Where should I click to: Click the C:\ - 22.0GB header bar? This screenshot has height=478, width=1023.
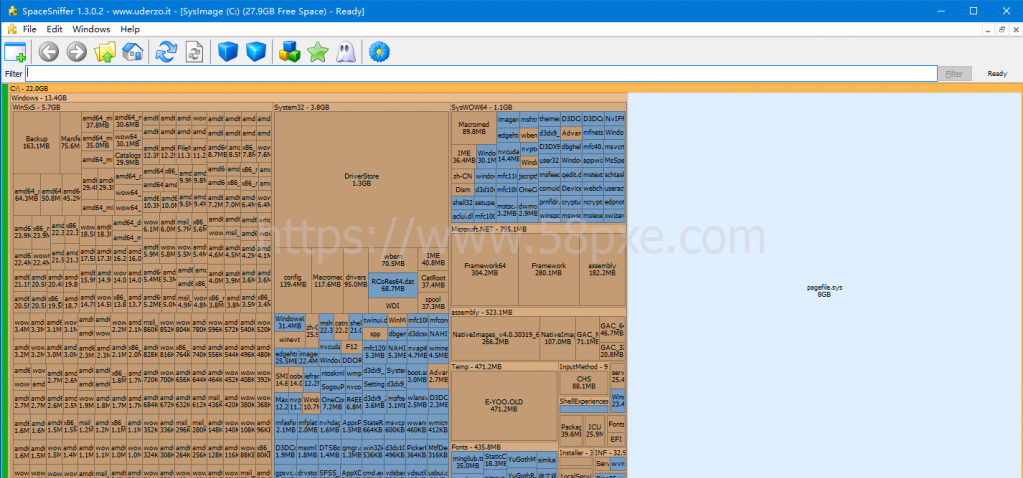pos(514,88)
